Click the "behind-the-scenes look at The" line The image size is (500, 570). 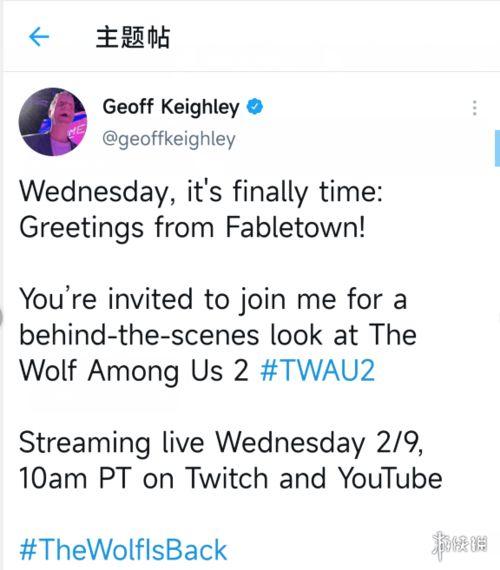point(218,335)
